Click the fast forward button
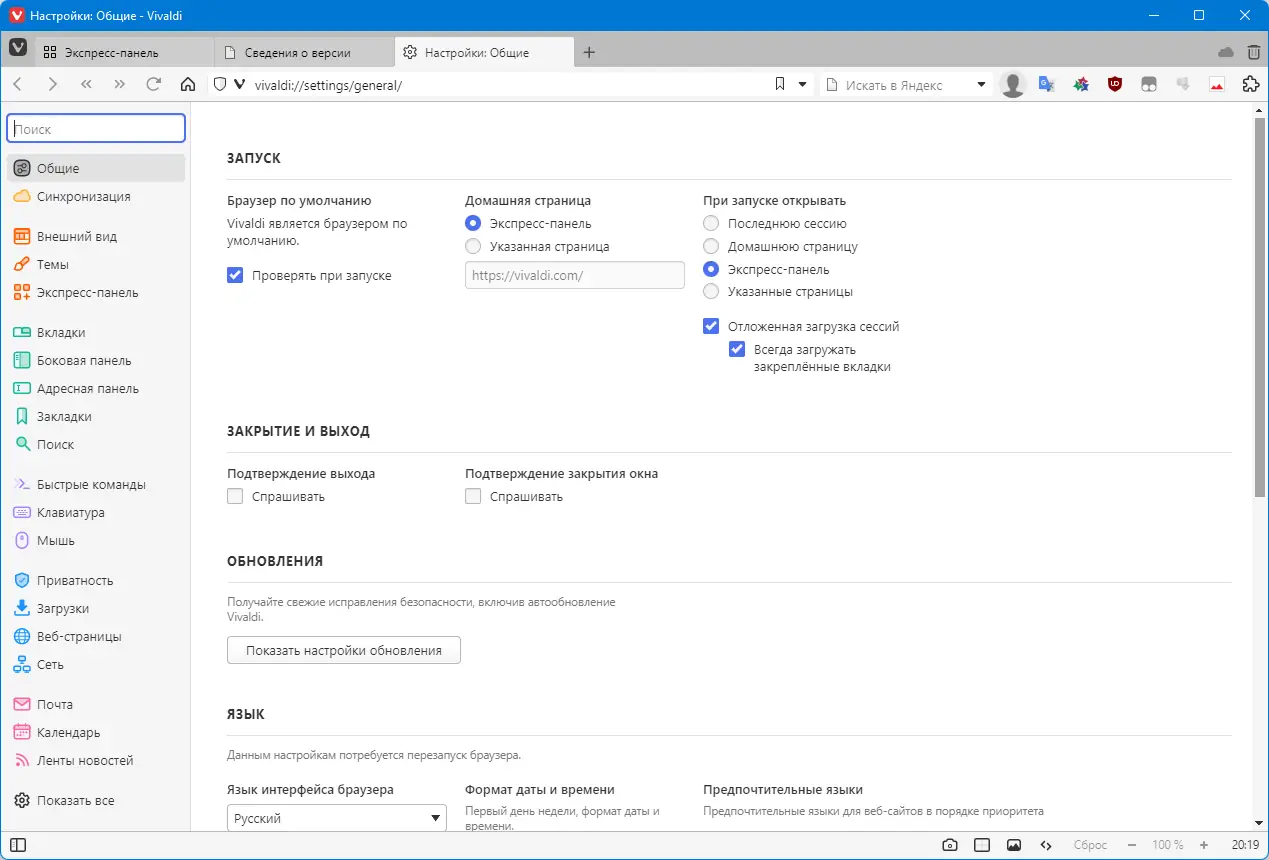Image resolution: width=1269 pixels, height=860 pixels. 120,85
